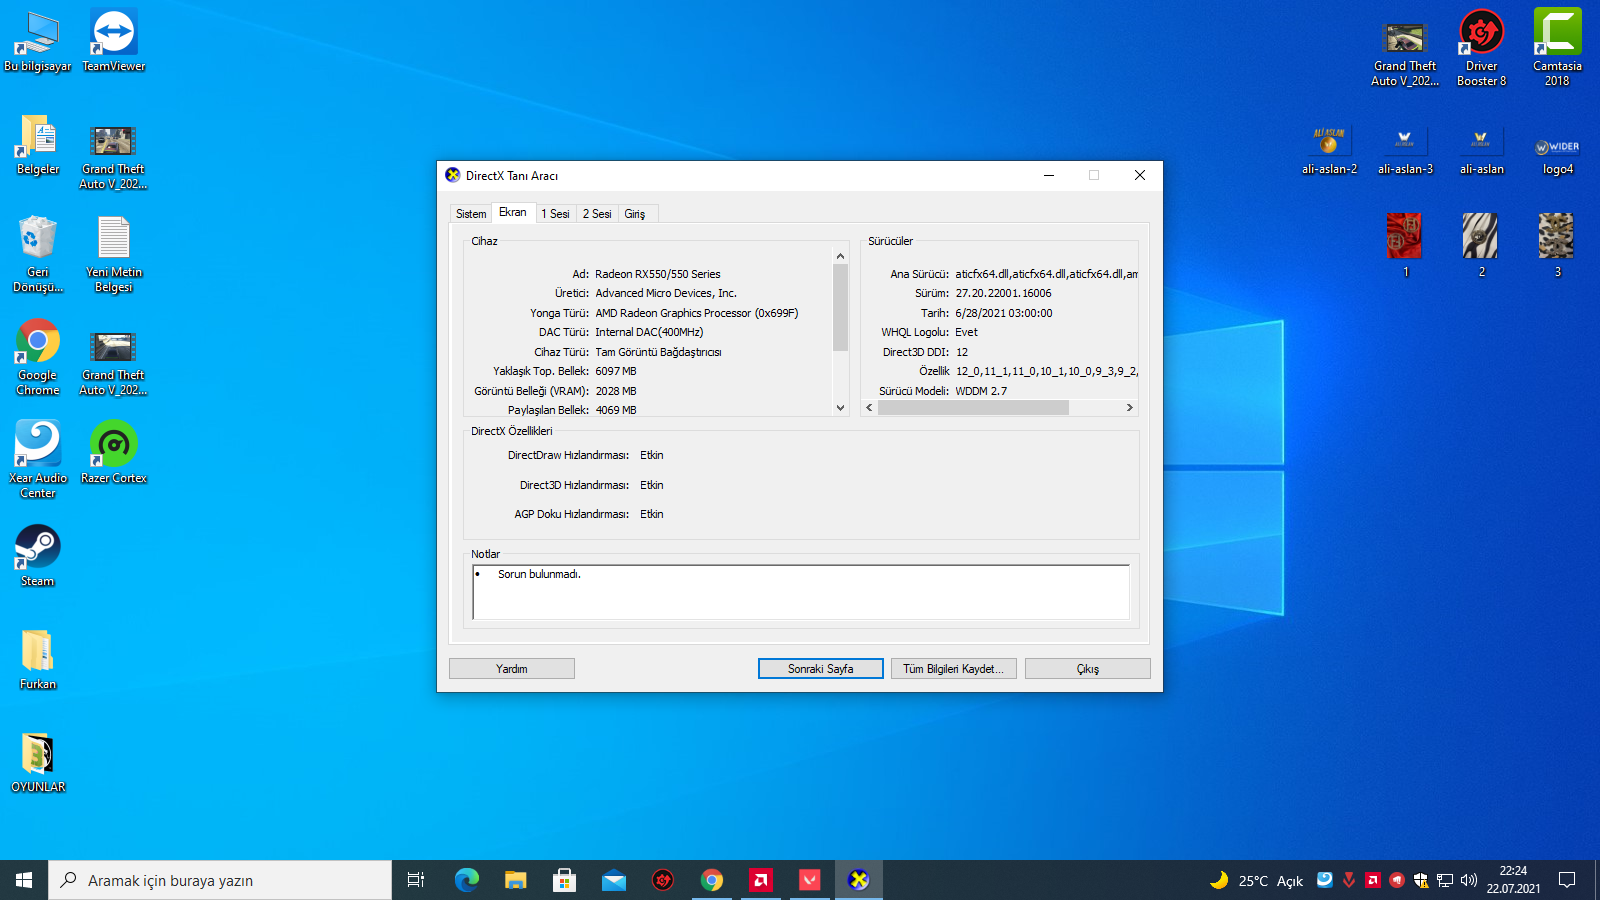Image resolution: width=1600 pixels, height=900 pixels.
Task: Open Mail app from taskbar
Action: pos(614,880)
